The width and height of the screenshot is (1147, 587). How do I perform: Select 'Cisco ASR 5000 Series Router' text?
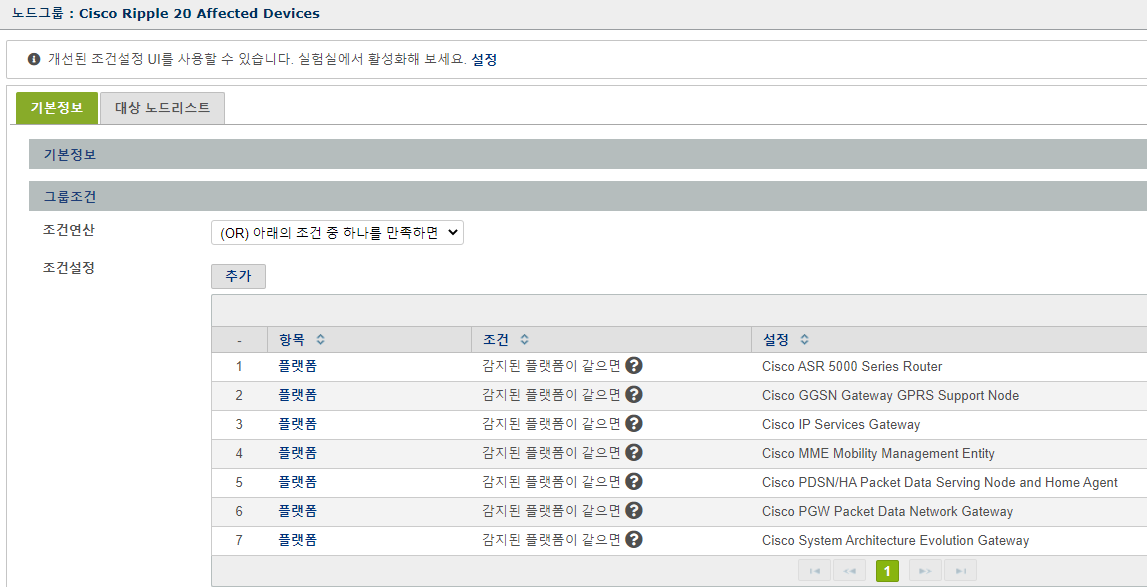pyautogui.click(x=852, y=366)
